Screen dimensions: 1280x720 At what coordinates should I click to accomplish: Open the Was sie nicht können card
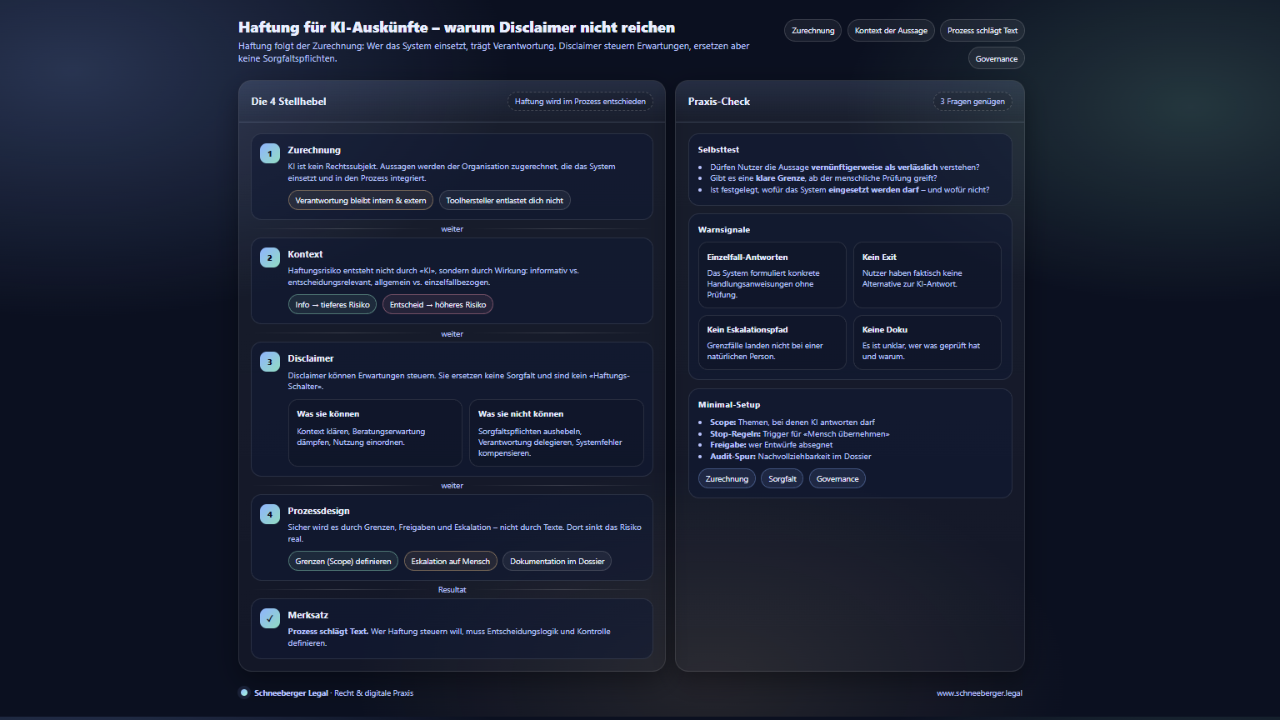click(x=556, y=433)
